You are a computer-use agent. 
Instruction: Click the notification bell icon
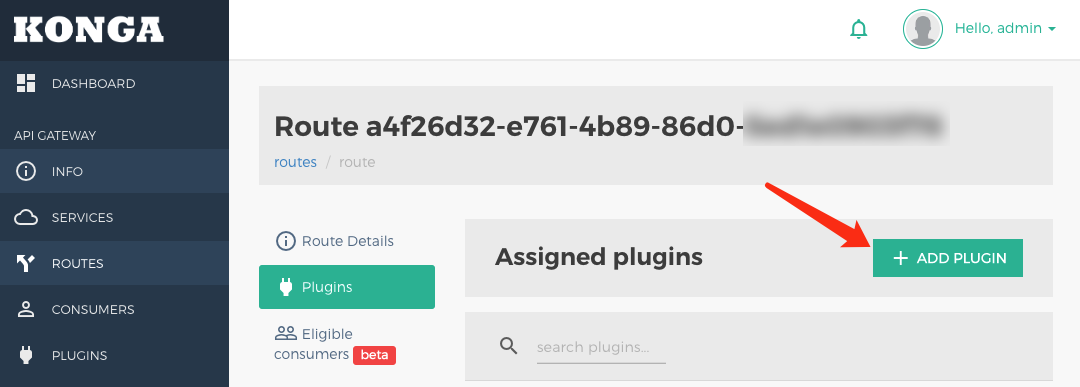tap(858, 29)
